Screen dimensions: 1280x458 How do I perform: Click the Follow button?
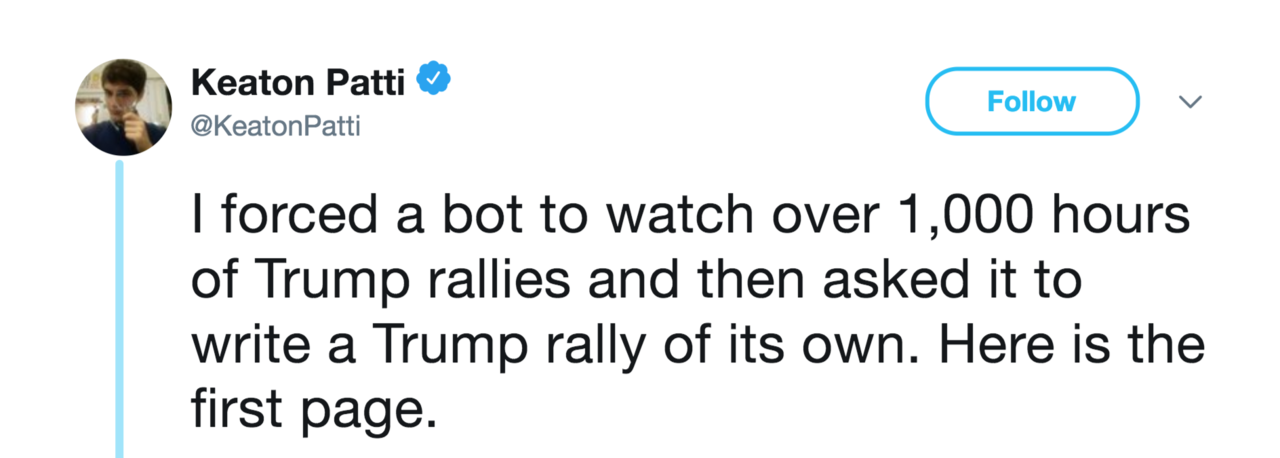[x=1032, y=101]
